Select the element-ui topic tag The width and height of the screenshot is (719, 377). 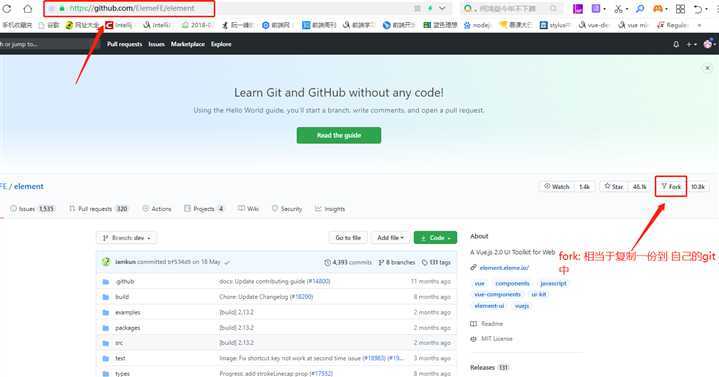coord(489,306)
